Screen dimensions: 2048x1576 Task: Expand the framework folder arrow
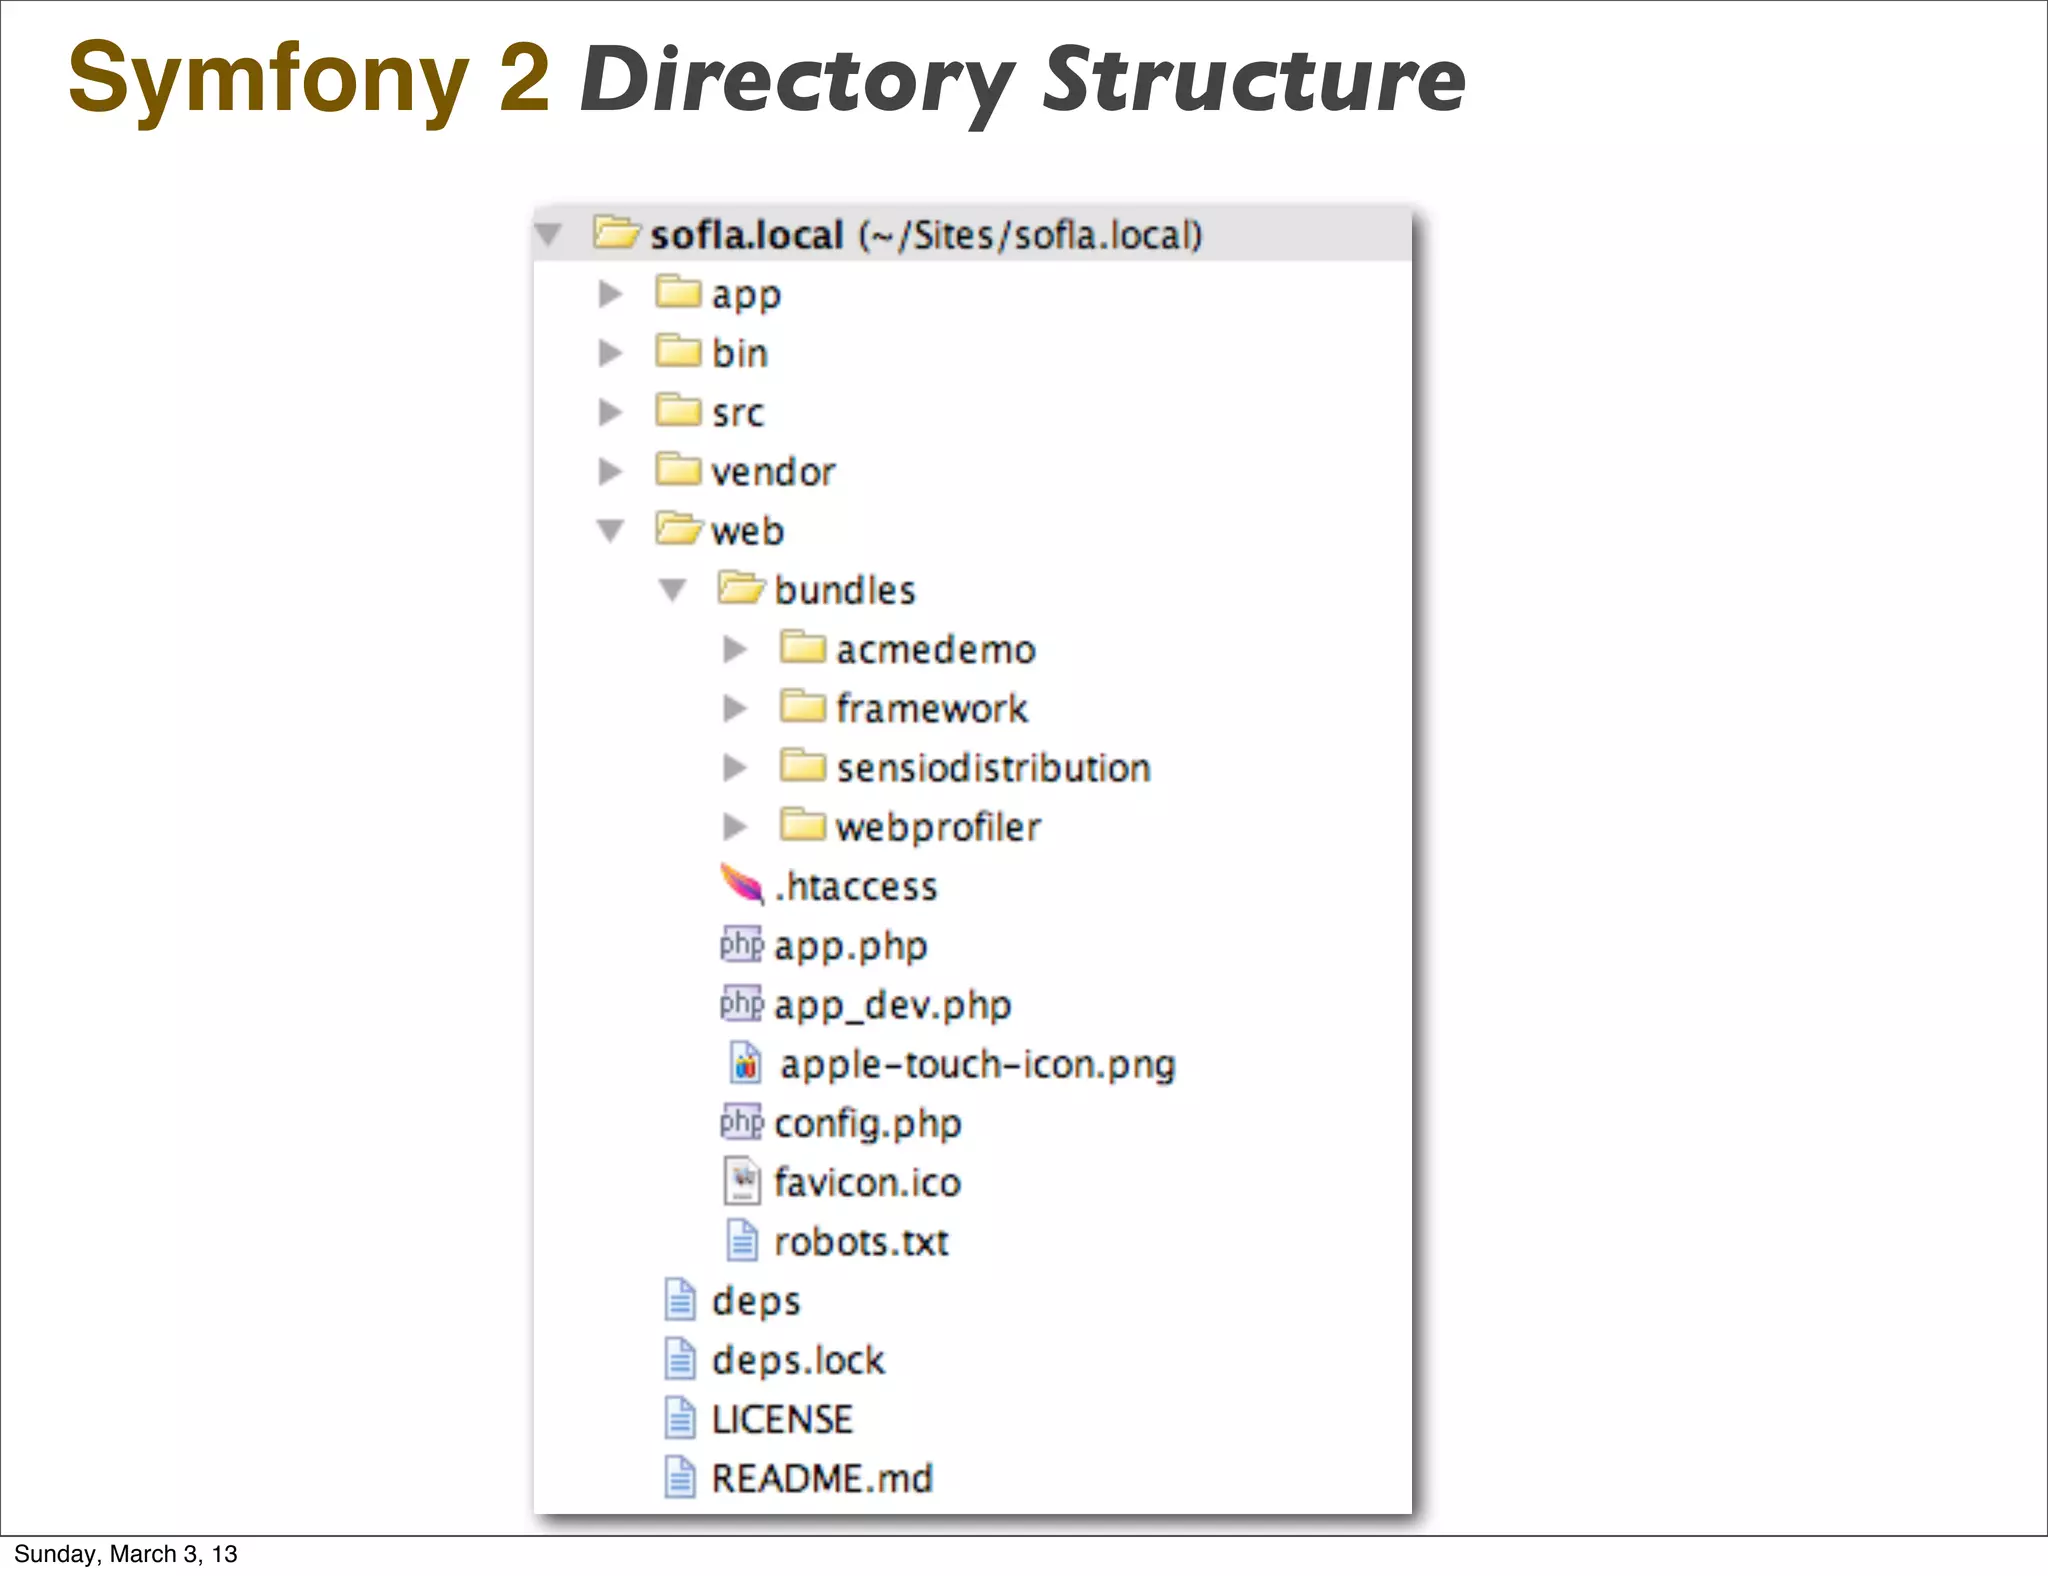point(735,708)
